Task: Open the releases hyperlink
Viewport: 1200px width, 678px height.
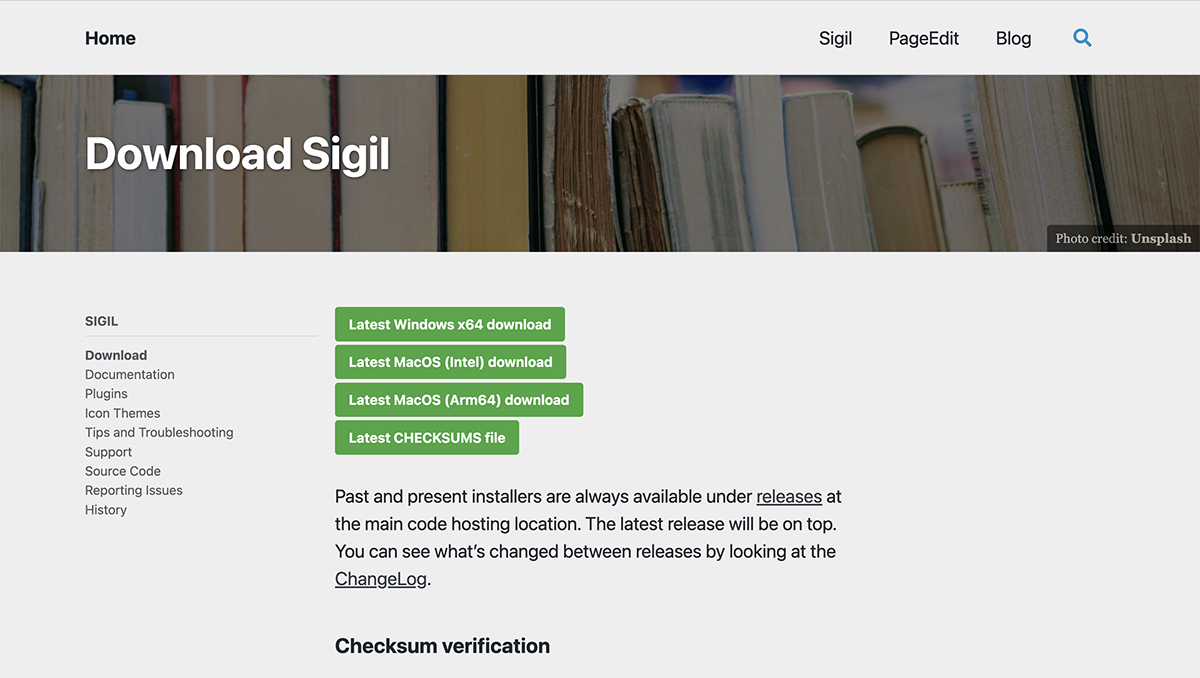Action: pyautogui.click(x=789, y=496)
